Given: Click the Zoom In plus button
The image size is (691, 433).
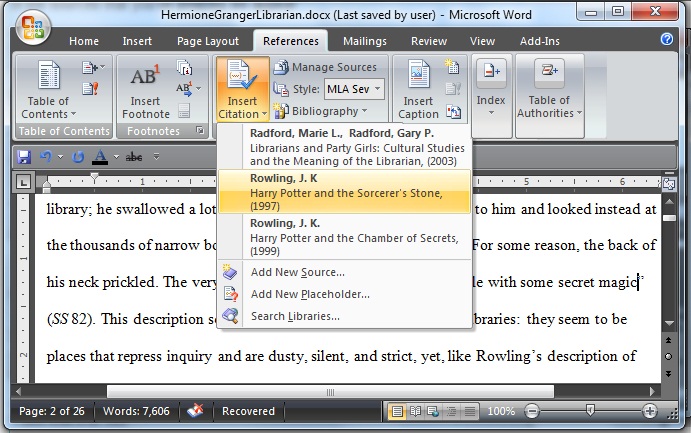Looking at the screenshot, I should coord(649,411).
